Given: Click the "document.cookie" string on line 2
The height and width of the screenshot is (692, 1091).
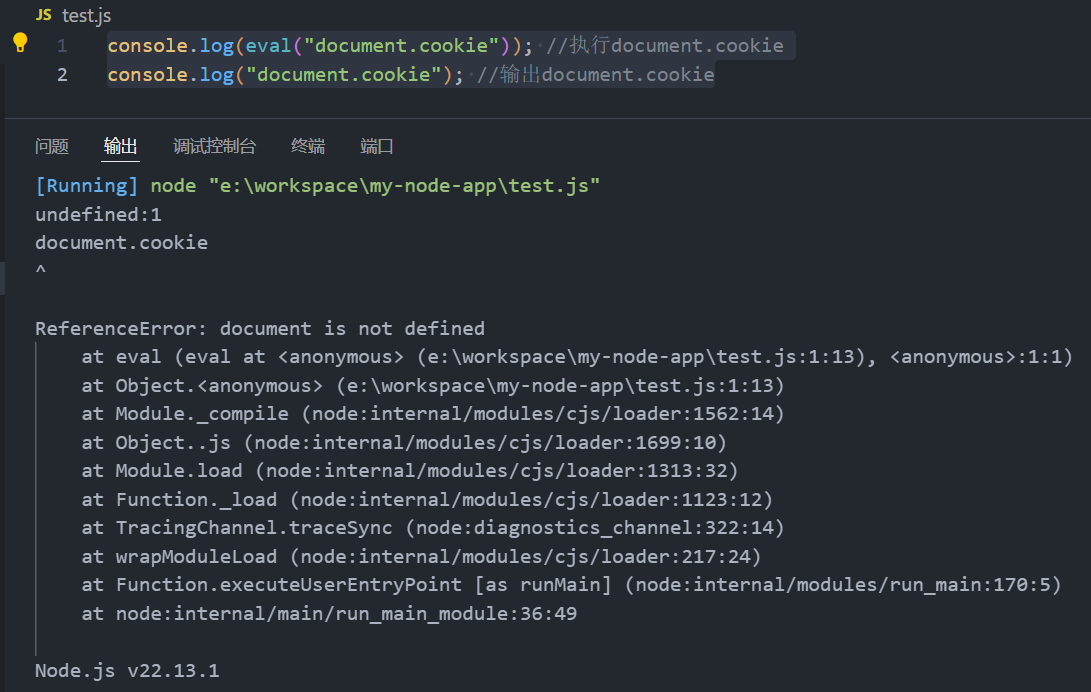Looking at the screenshot, I should tap(344, 74).
